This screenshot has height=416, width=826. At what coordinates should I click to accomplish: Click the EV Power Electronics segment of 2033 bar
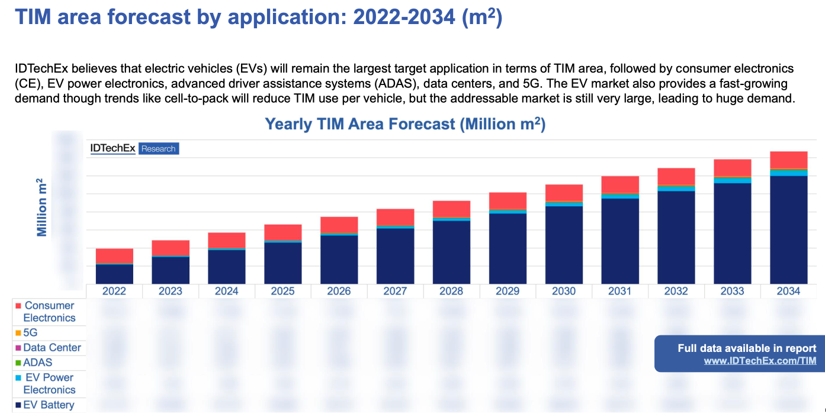[x=732, y=181]
